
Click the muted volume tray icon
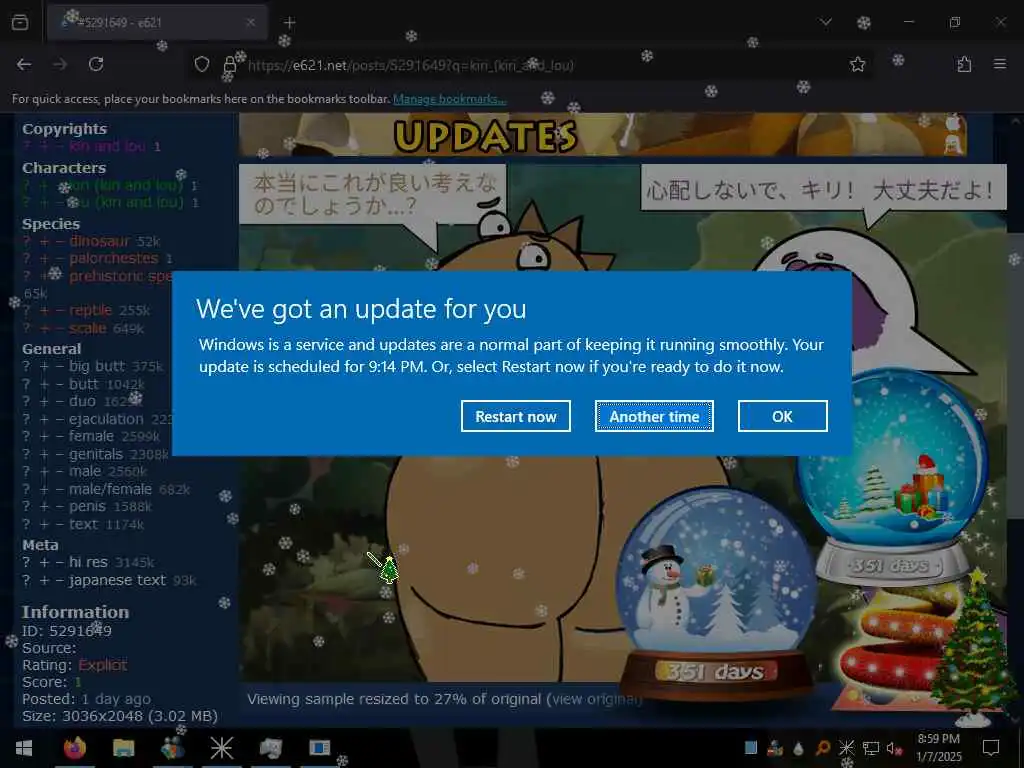[894, 748]
